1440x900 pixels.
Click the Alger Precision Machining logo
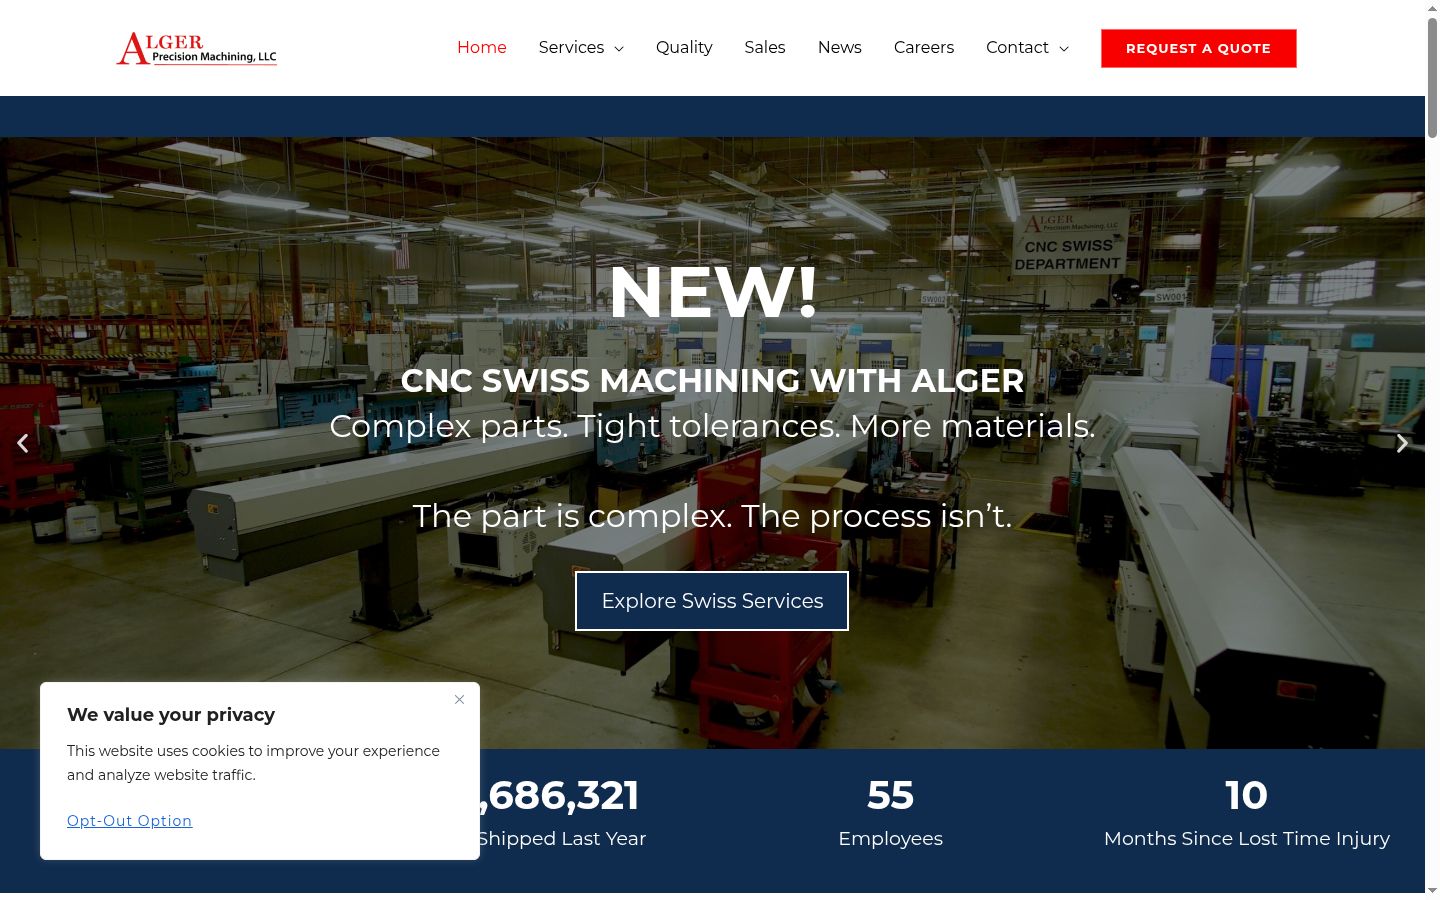pyautogui.click(x=197, y=48)
